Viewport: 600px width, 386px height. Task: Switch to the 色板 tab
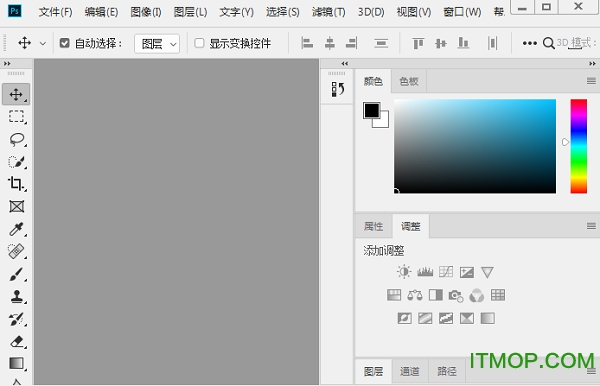click(x=409, y=81)
